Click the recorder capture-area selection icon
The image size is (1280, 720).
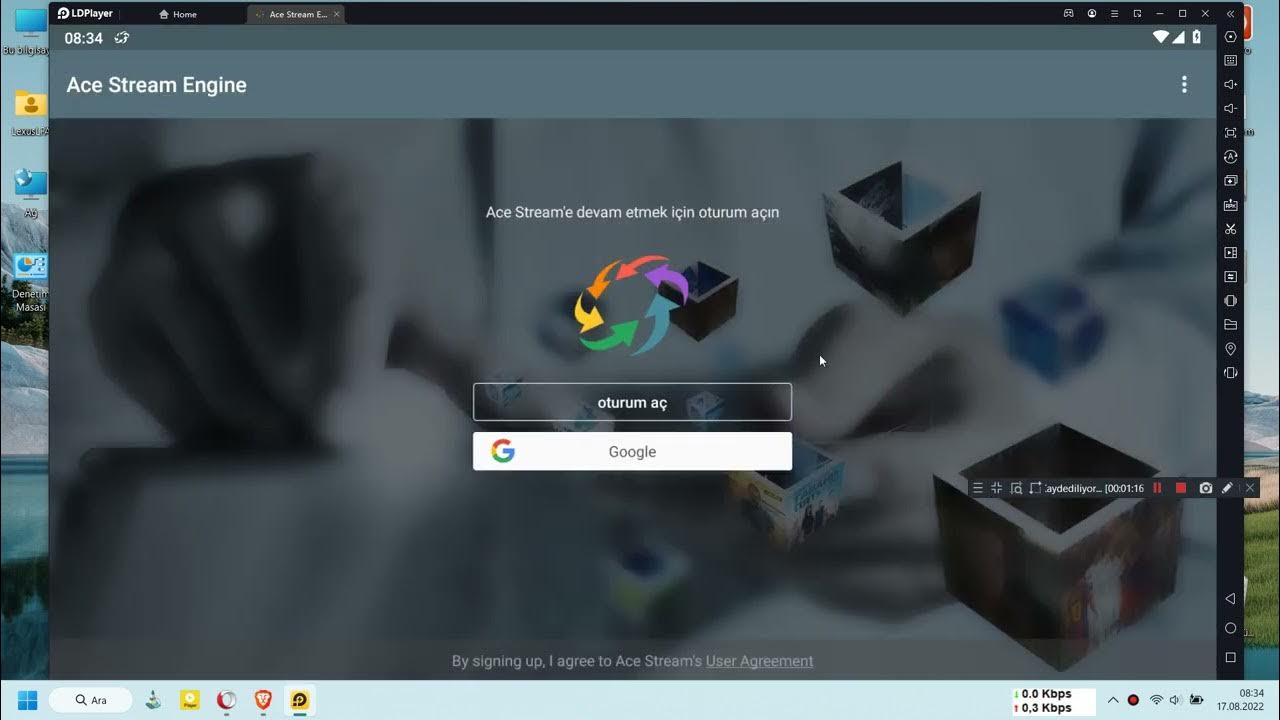click(1035, 488)
